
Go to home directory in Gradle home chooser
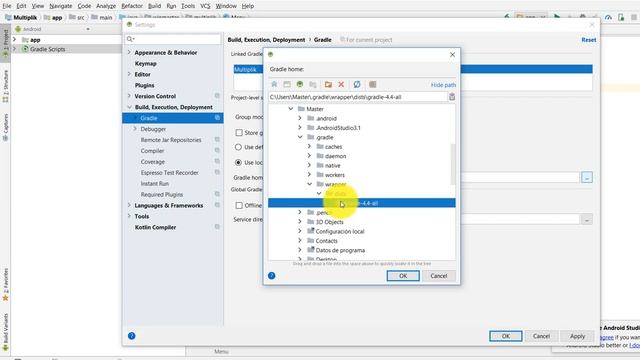(274, 84)
